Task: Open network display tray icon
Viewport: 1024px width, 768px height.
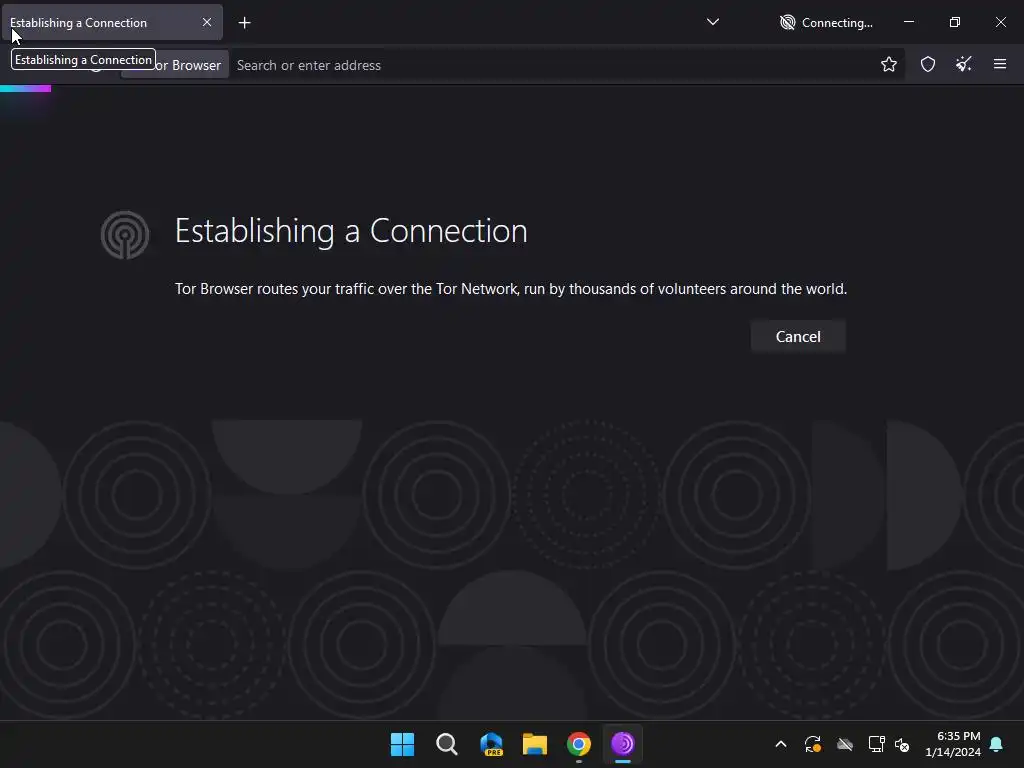Action: [876, 744]
